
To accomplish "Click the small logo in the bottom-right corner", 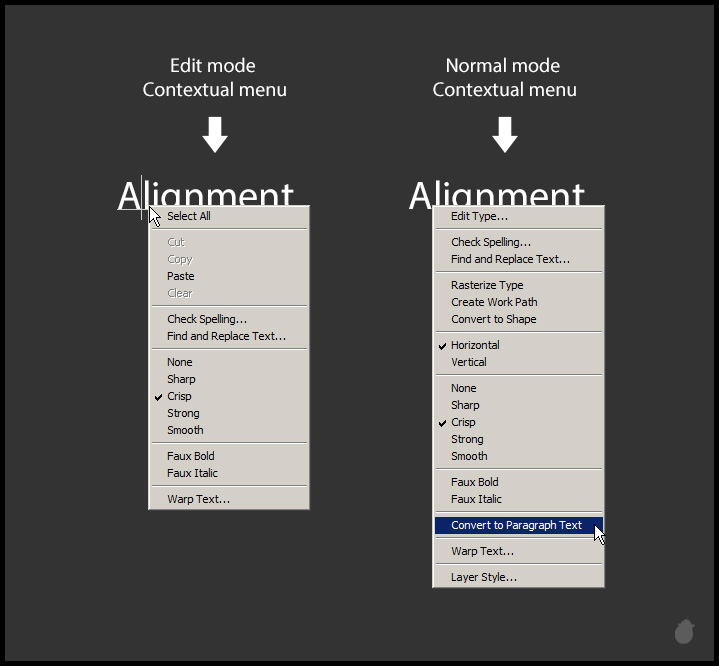I will (684, 631).
